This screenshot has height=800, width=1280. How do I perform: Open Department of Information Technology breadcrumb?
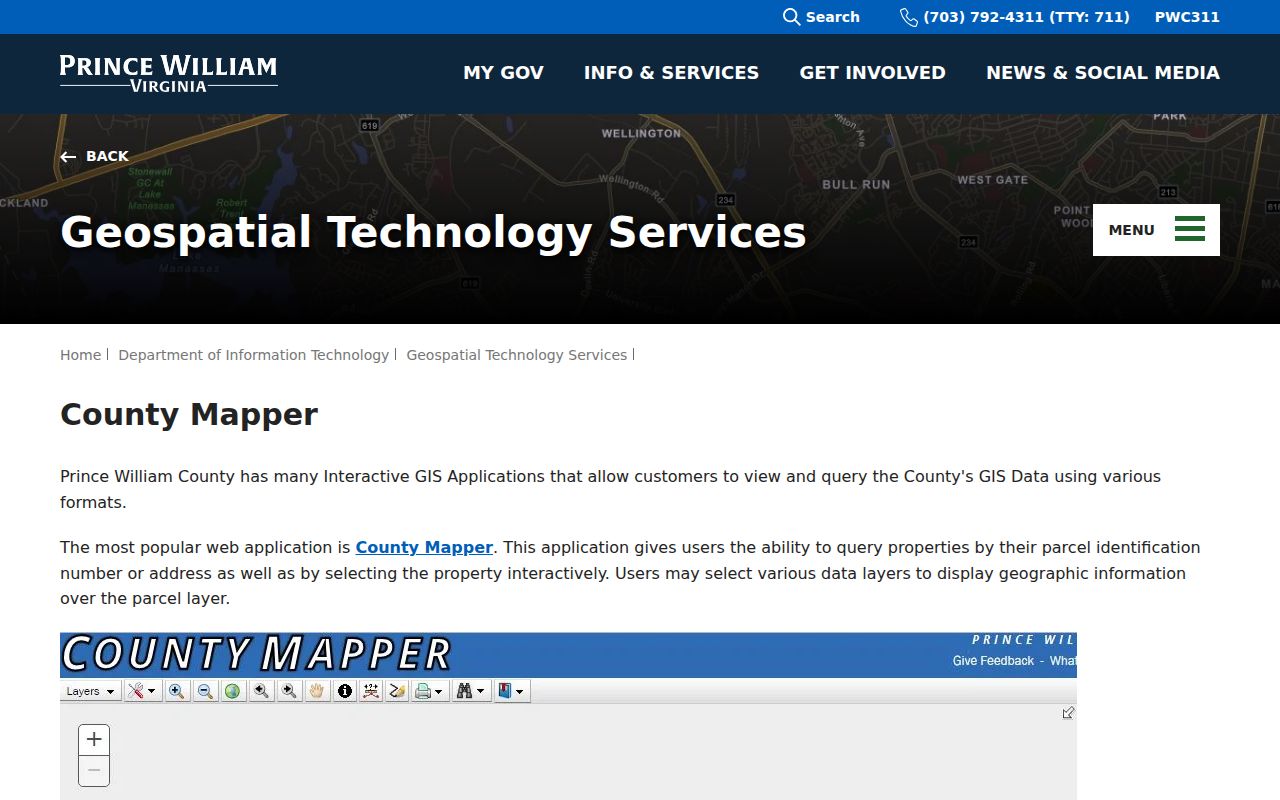point(253,355)
